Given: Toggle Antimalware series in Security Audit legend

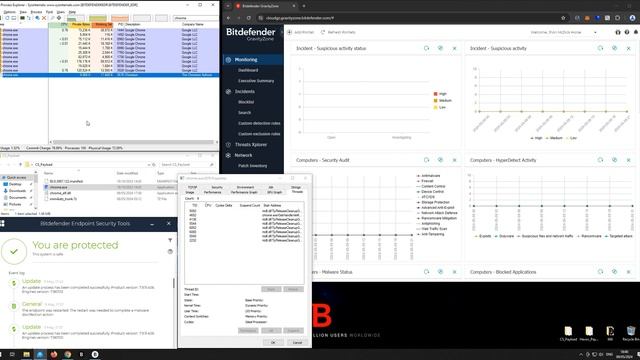Looking at the screenshot, I should (428, 176).
